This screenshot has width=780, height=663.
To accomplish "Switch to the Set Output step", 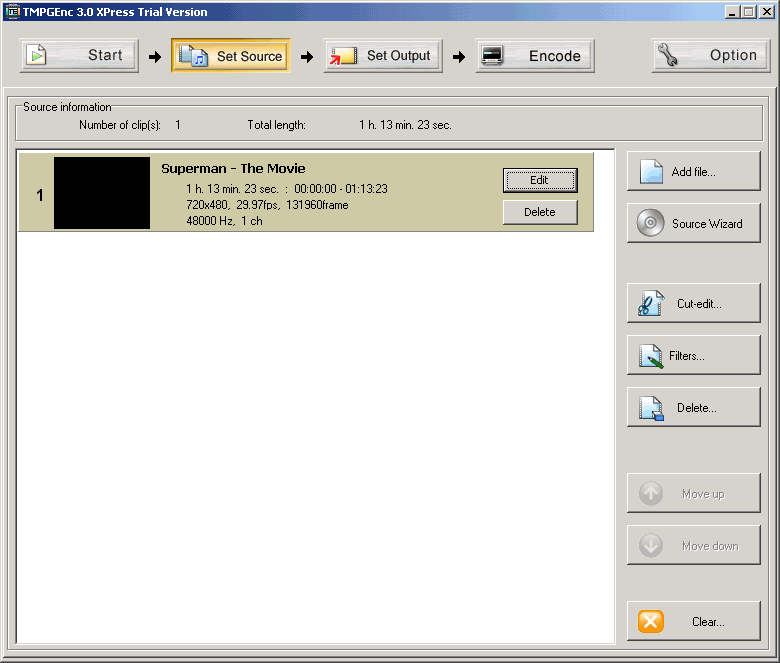I will coord(383,56).
